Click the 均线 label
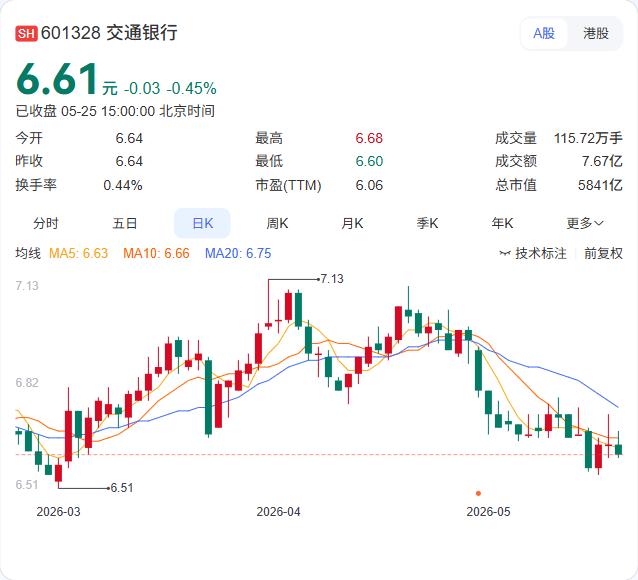The height and width of the screenshot is (580, 638). (28, 253)
